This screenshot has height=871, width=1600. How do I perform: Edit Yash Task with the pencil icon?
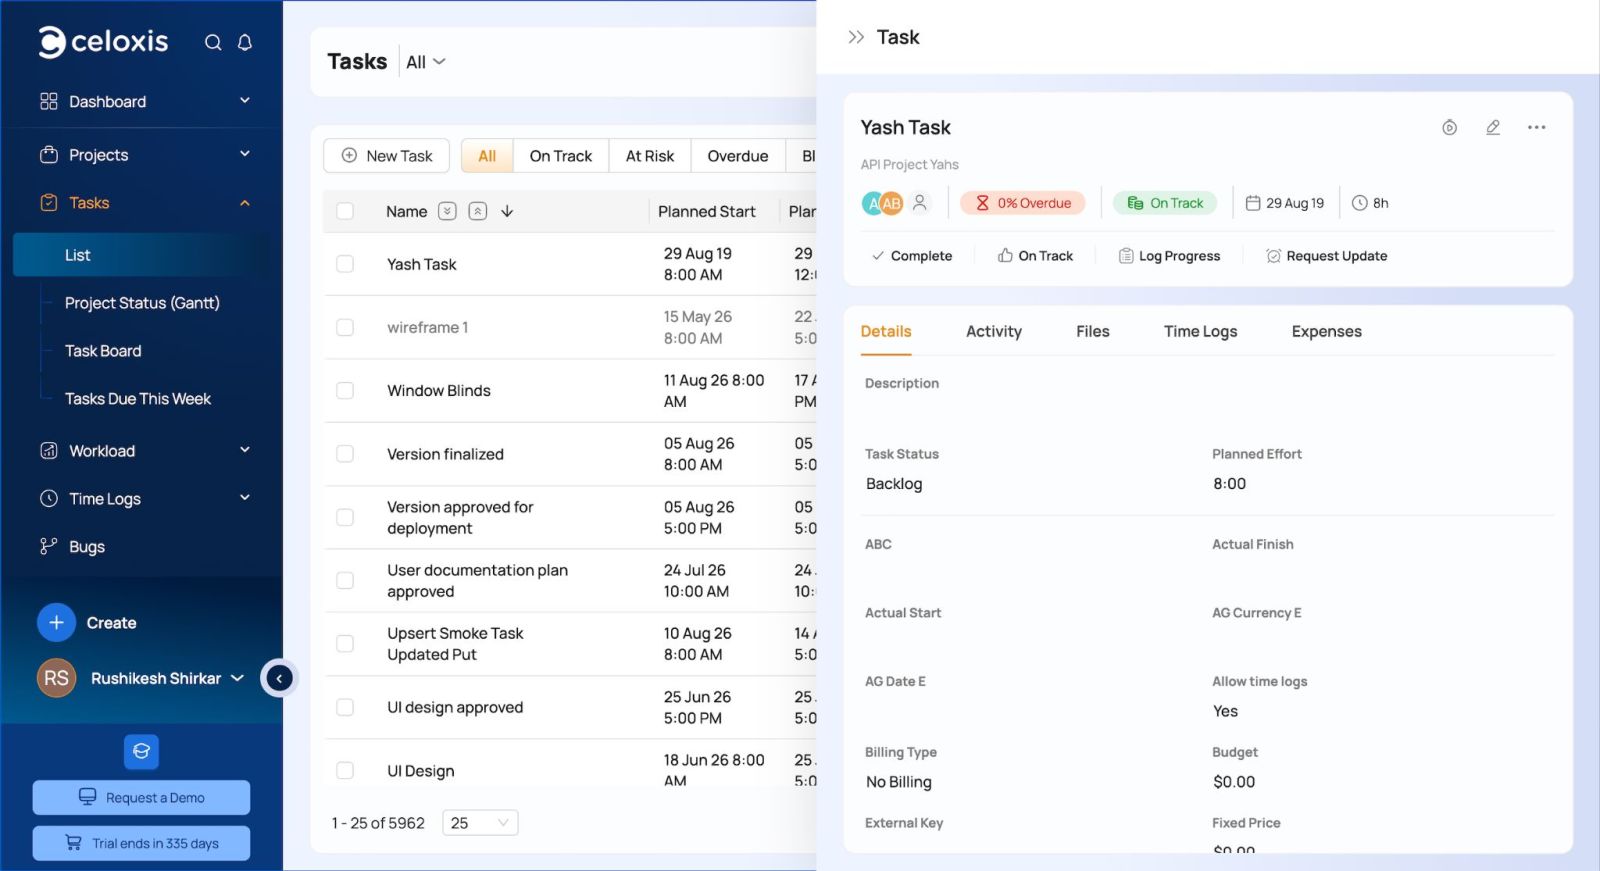point(1493,127)
